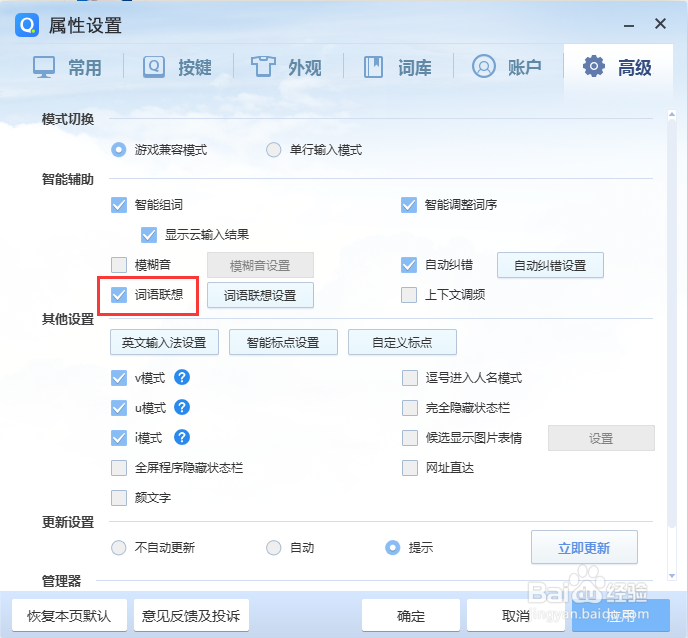
Task: Toggle the u模式 checkbox
Action: click(x=118, y=408)
